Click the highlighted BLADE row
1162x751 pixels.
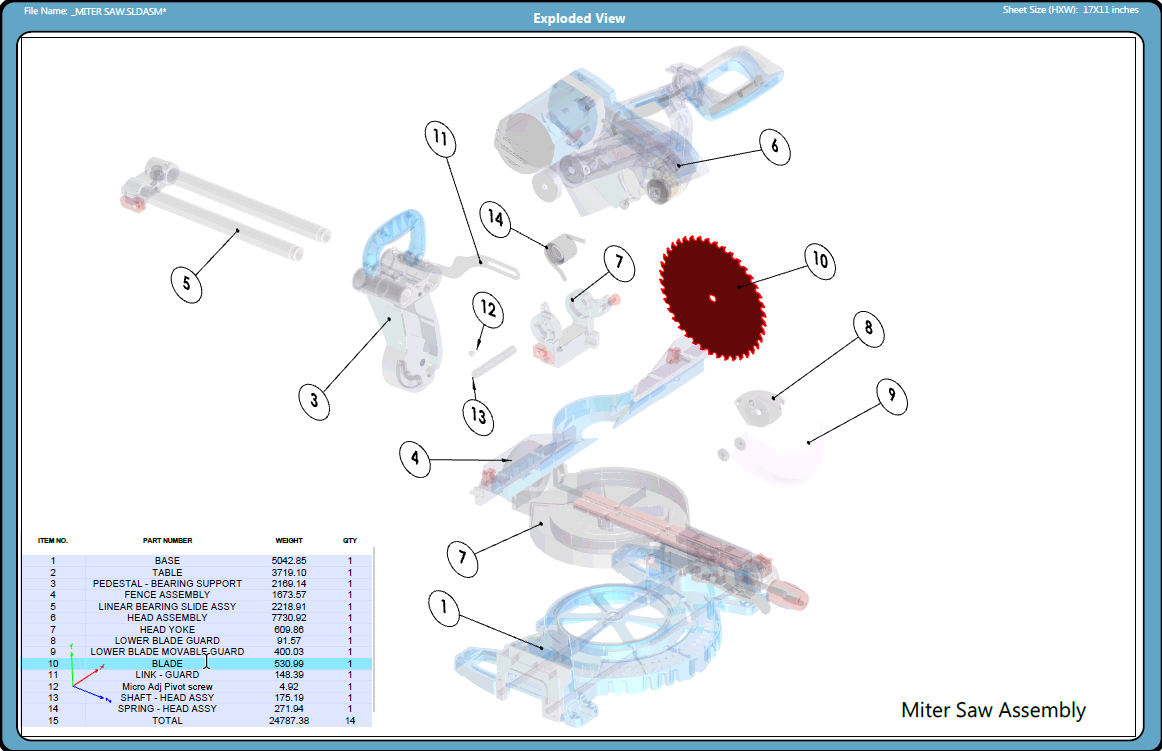[x=197, y=664]
